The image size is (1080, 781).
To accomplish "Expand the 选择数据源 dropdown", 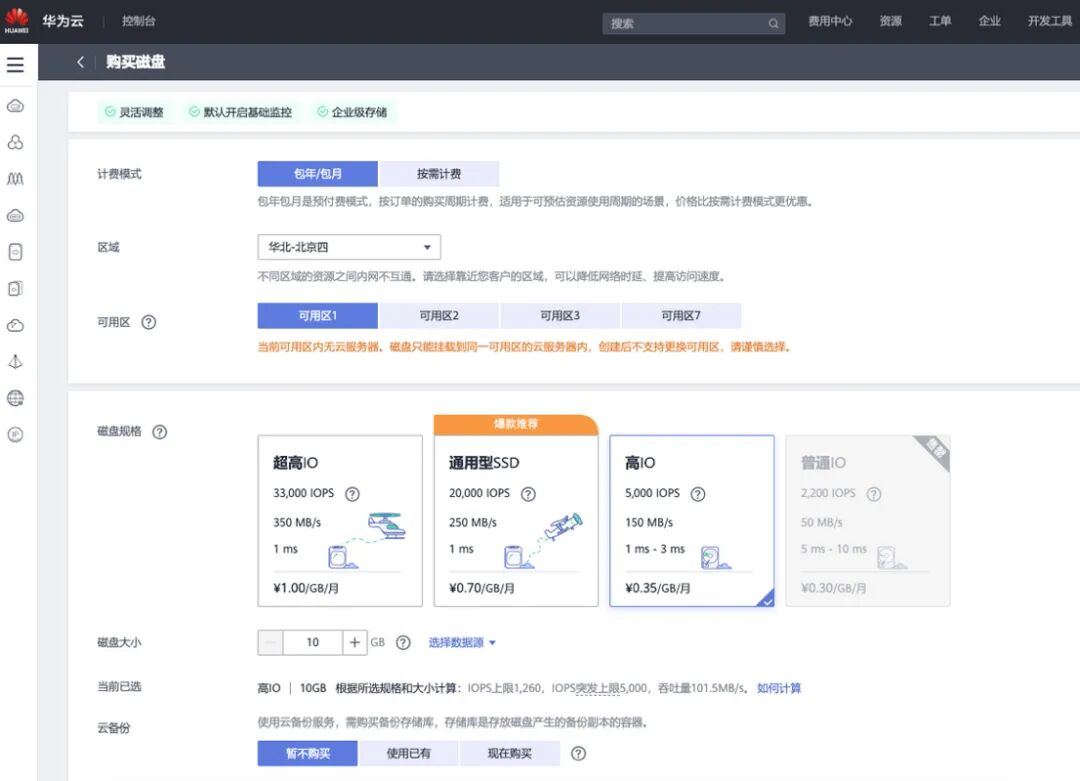I will tap(462, 643).
